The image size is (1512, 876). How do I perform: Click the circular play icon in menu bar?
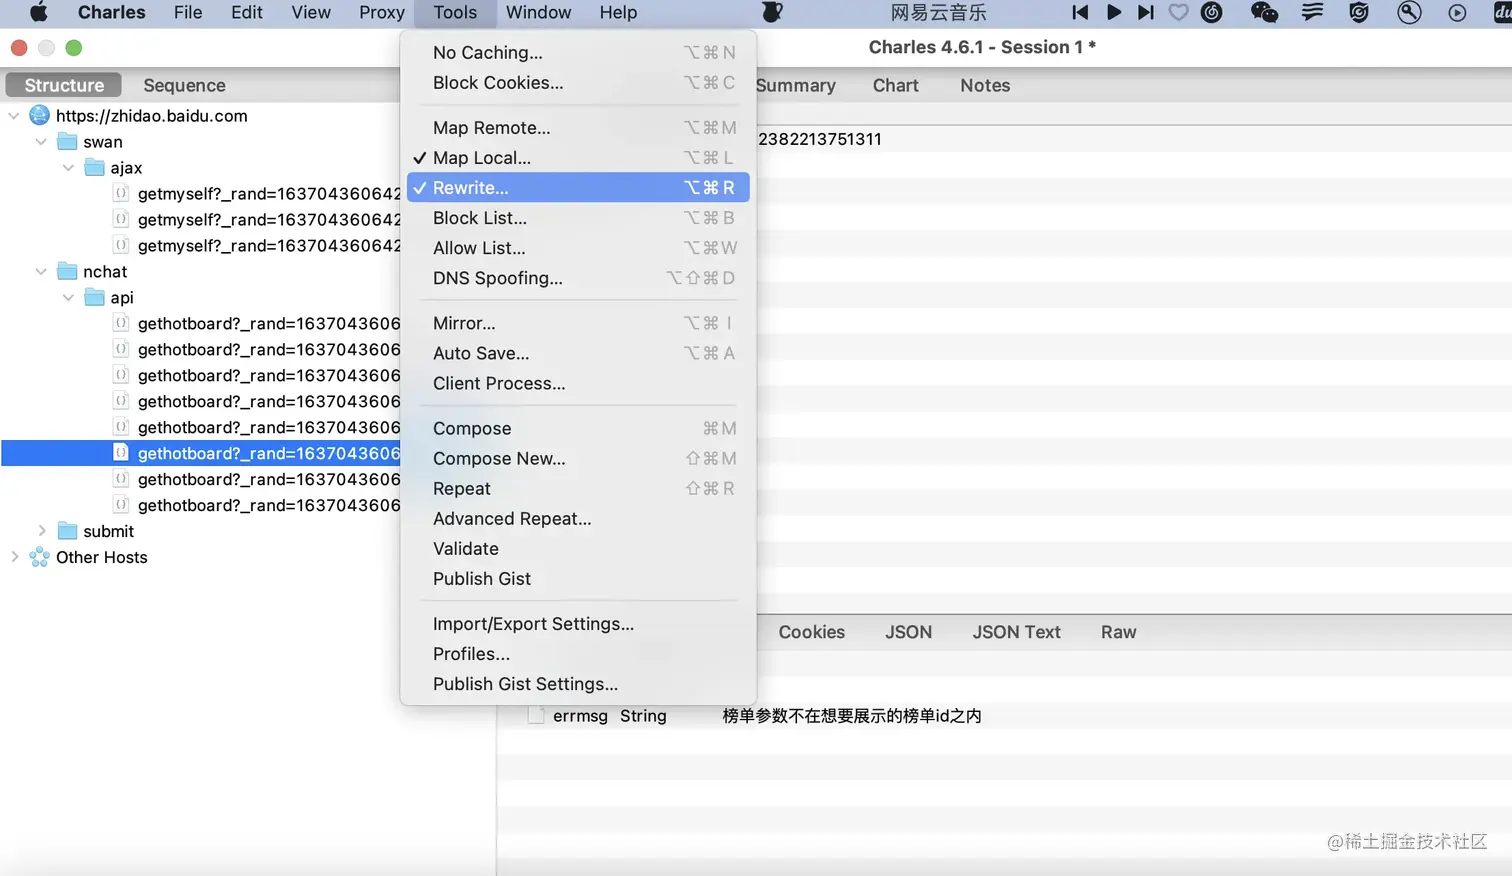tap(1458, 13)
